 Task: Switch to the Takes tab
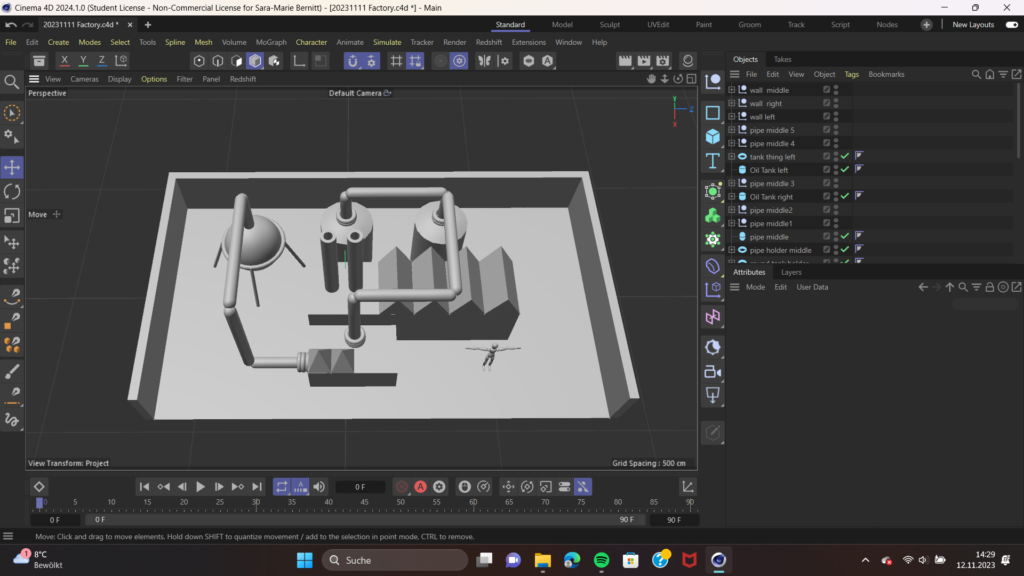pos(783,59)
